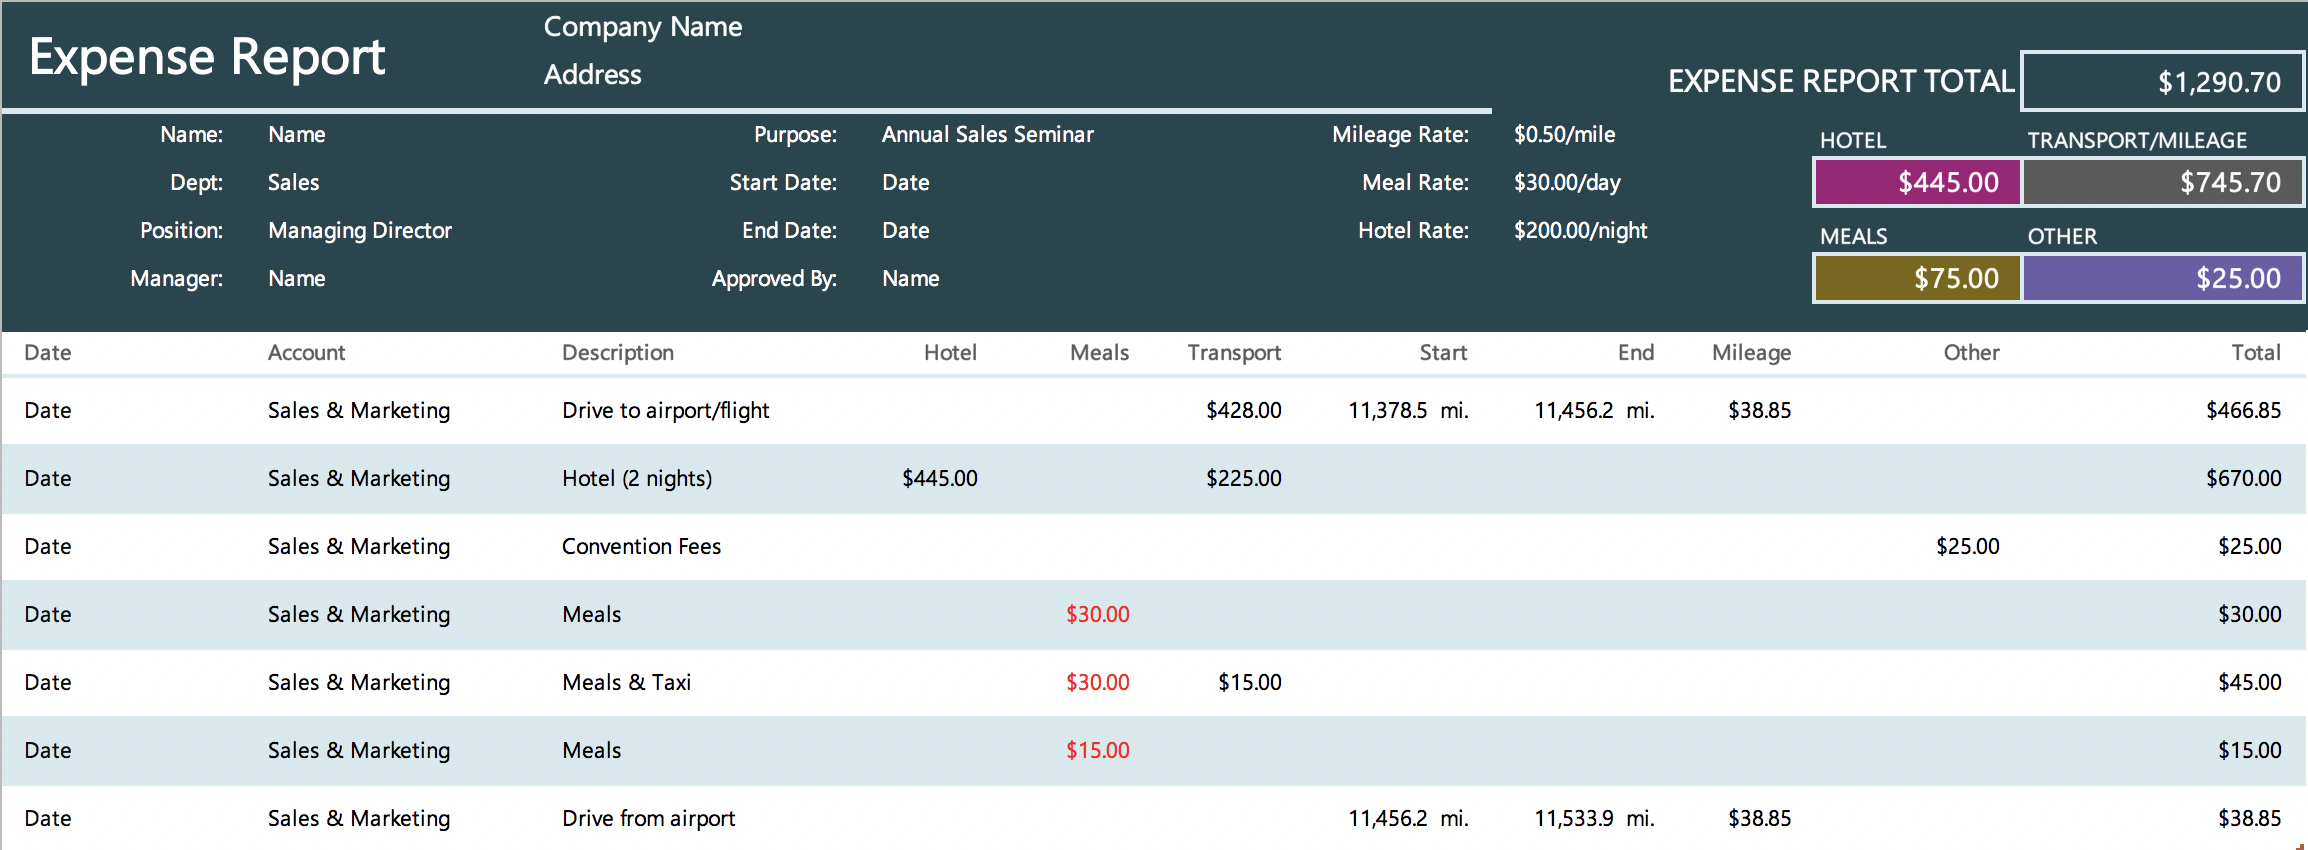The height and width of the screenshot is (850, 2308).
Task: Click the expense report total $1,290.70 box
Action: [x=2162, y=82]
